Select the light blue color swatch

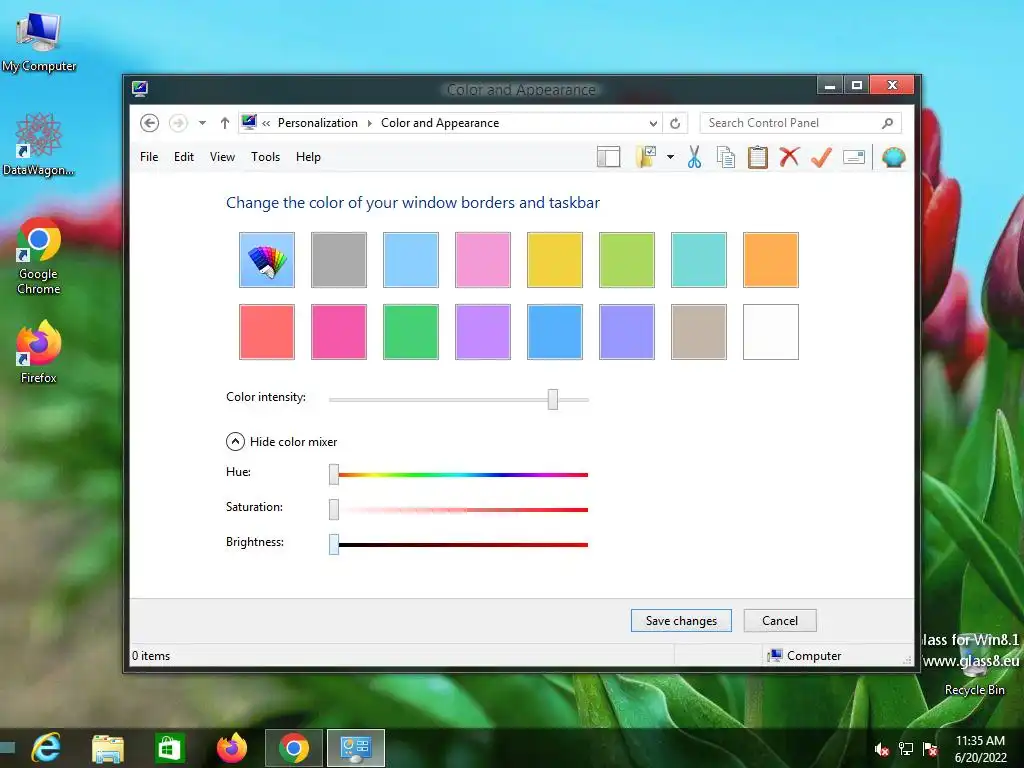click(x=411, y=260)
